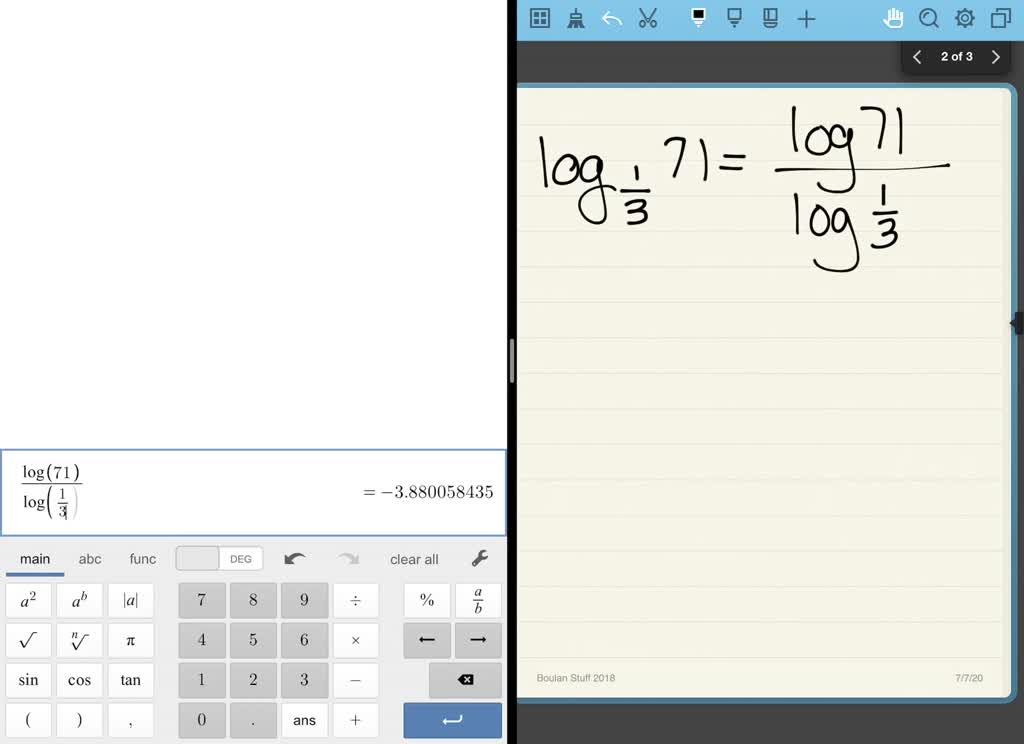Select the scissors cut tool
The height and width of the screenshot is (744, 1024).
647,18
